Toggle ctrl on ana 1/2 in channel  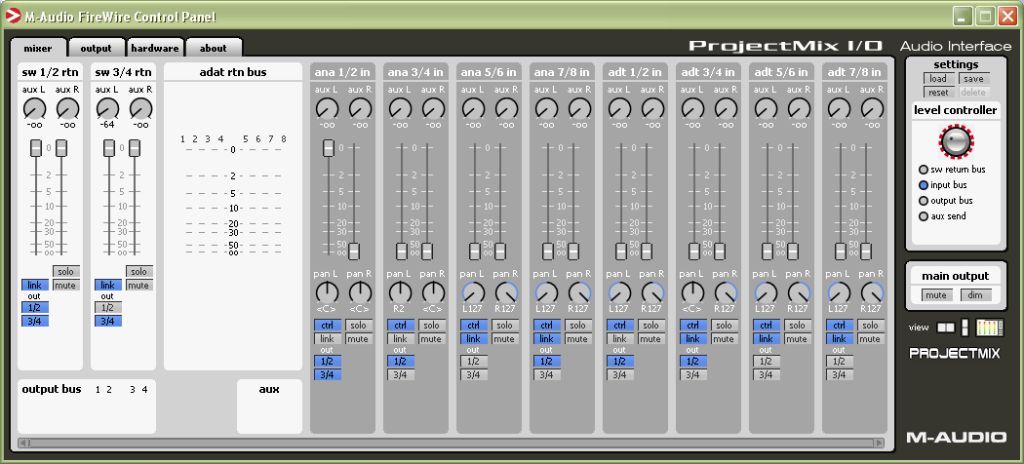click(327, 325)
